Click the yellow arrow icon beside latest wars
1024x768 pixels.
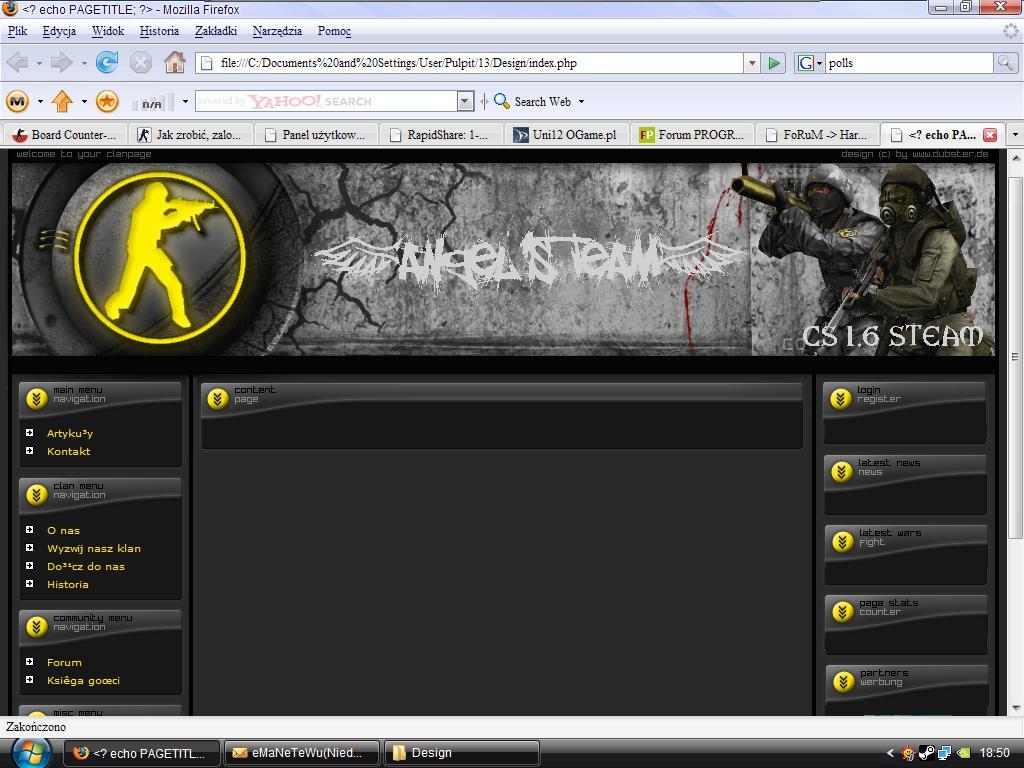[842, 541]
